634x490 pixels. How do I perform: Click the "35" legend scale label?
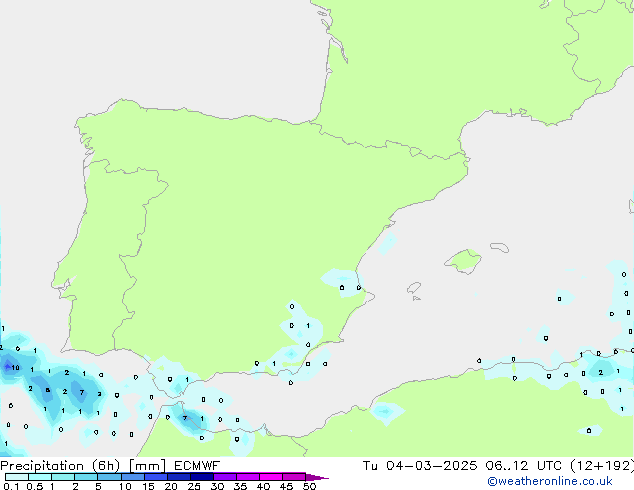[x=240, y=486]
